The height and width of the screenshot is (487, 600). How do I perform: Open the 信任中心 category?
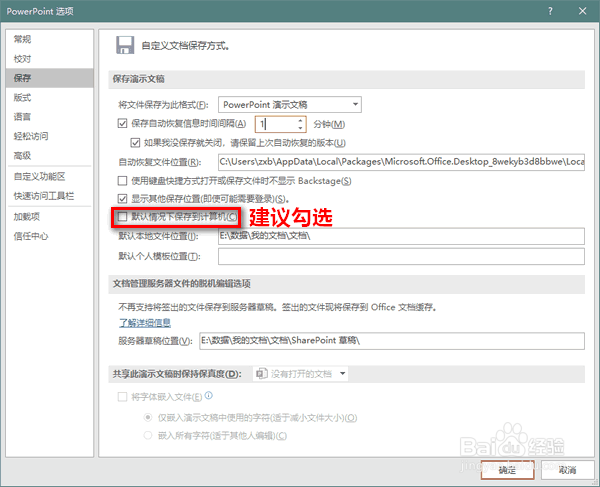(x=50, y=236)
